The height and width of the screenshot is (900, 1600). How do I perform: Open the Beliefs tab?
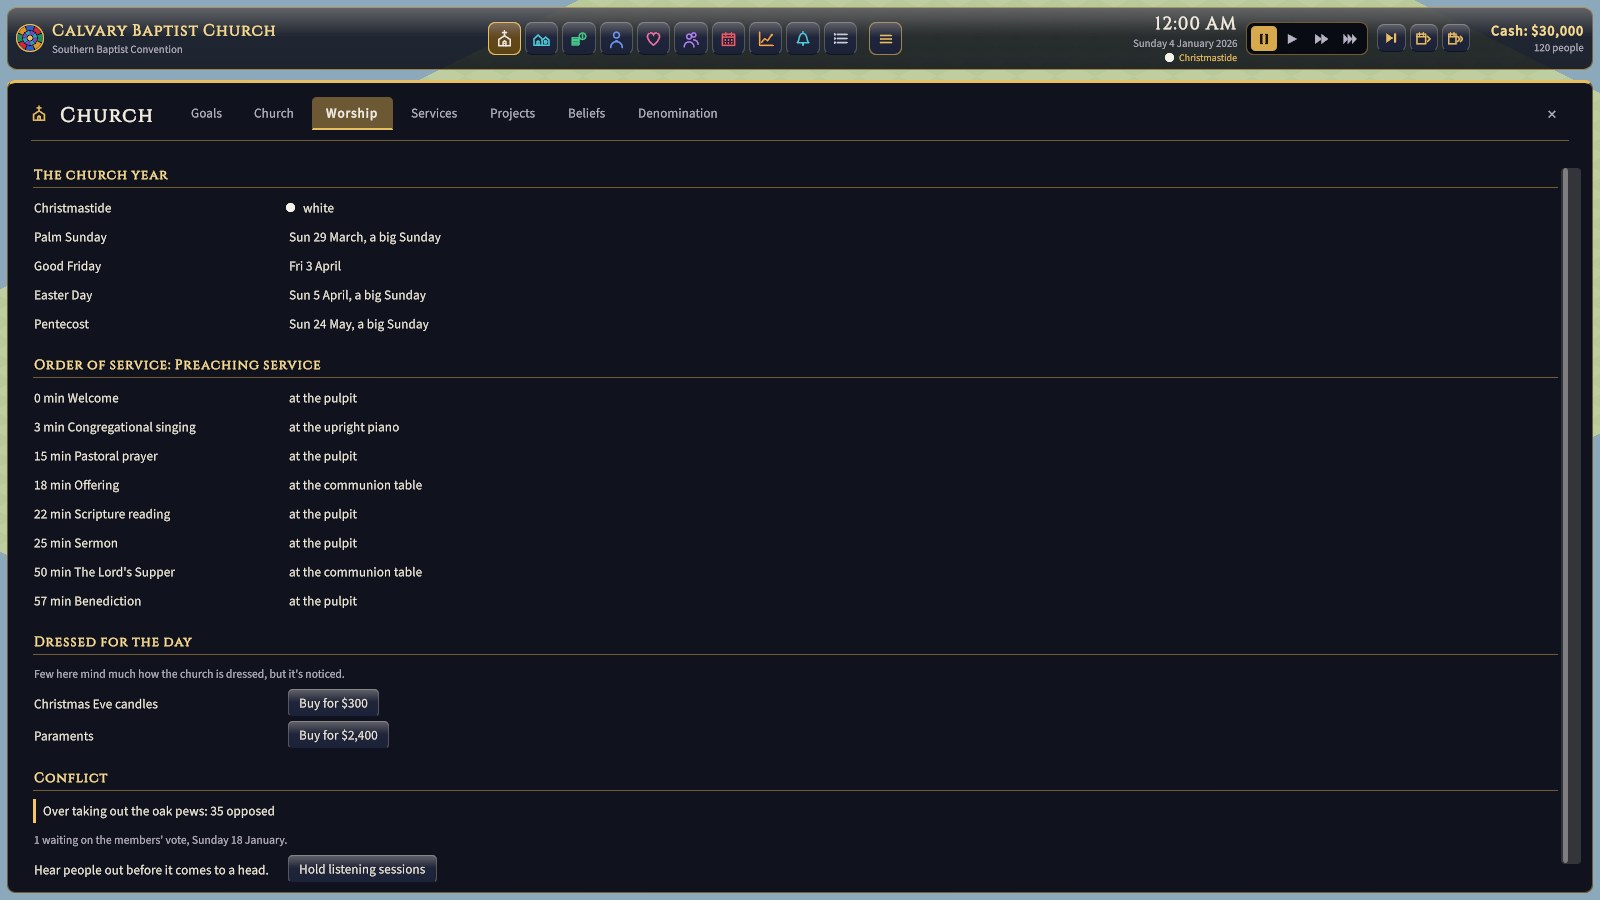click(x=586, y=113)
